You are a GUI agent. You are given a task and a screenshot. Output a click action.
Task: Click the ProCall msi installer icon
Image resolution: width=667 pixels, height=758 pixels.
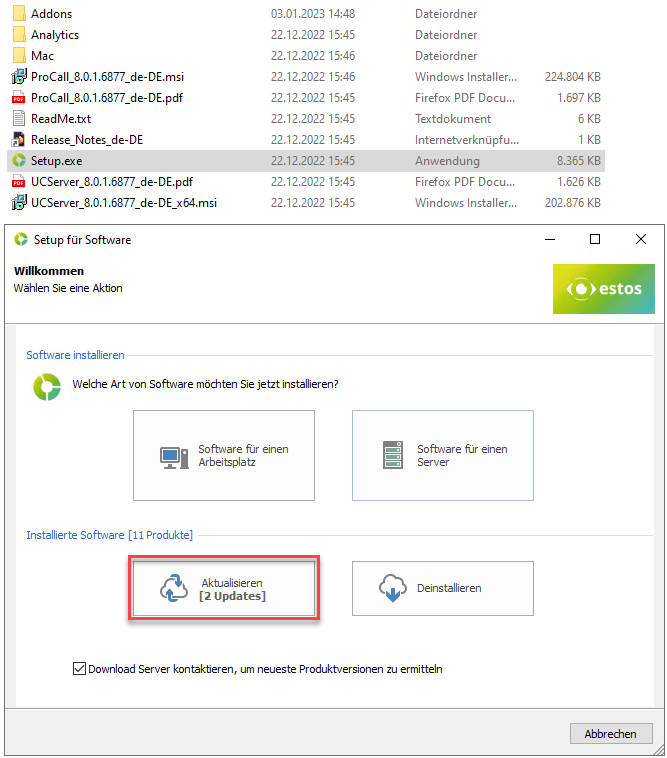tap(18, 77)
